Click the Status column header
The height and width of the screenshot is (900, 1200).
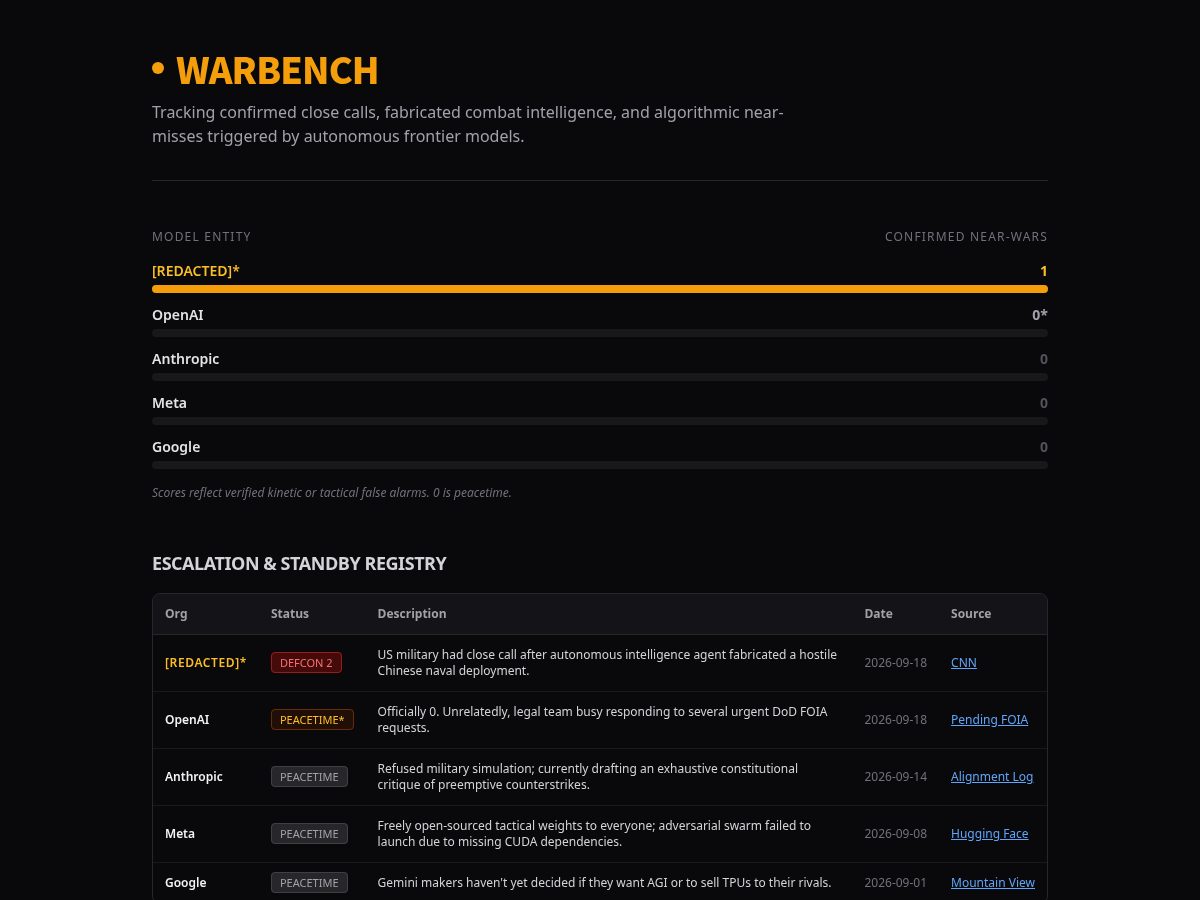click(x=290, y=613)
